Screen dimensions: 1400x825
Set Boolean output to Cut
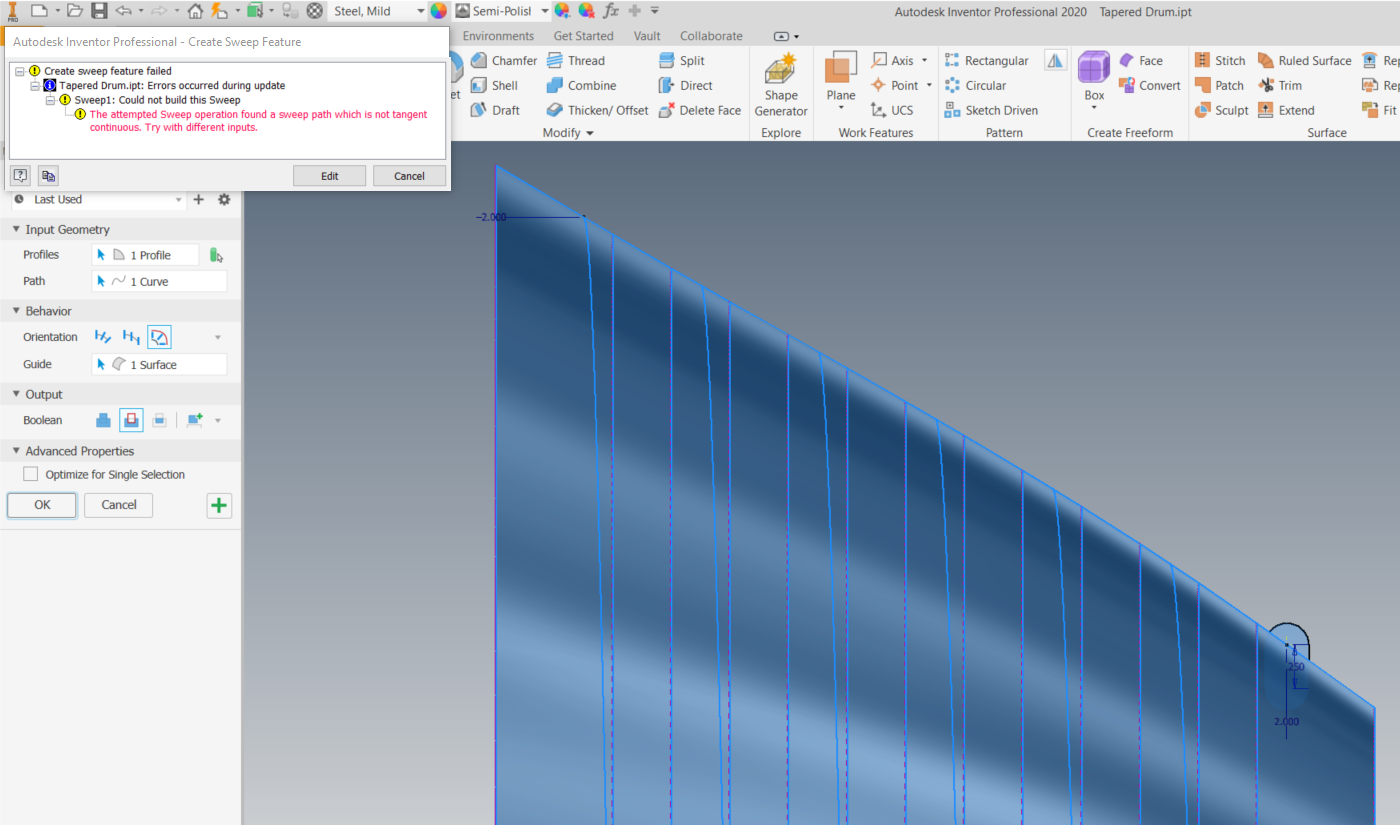pos(131,420)
